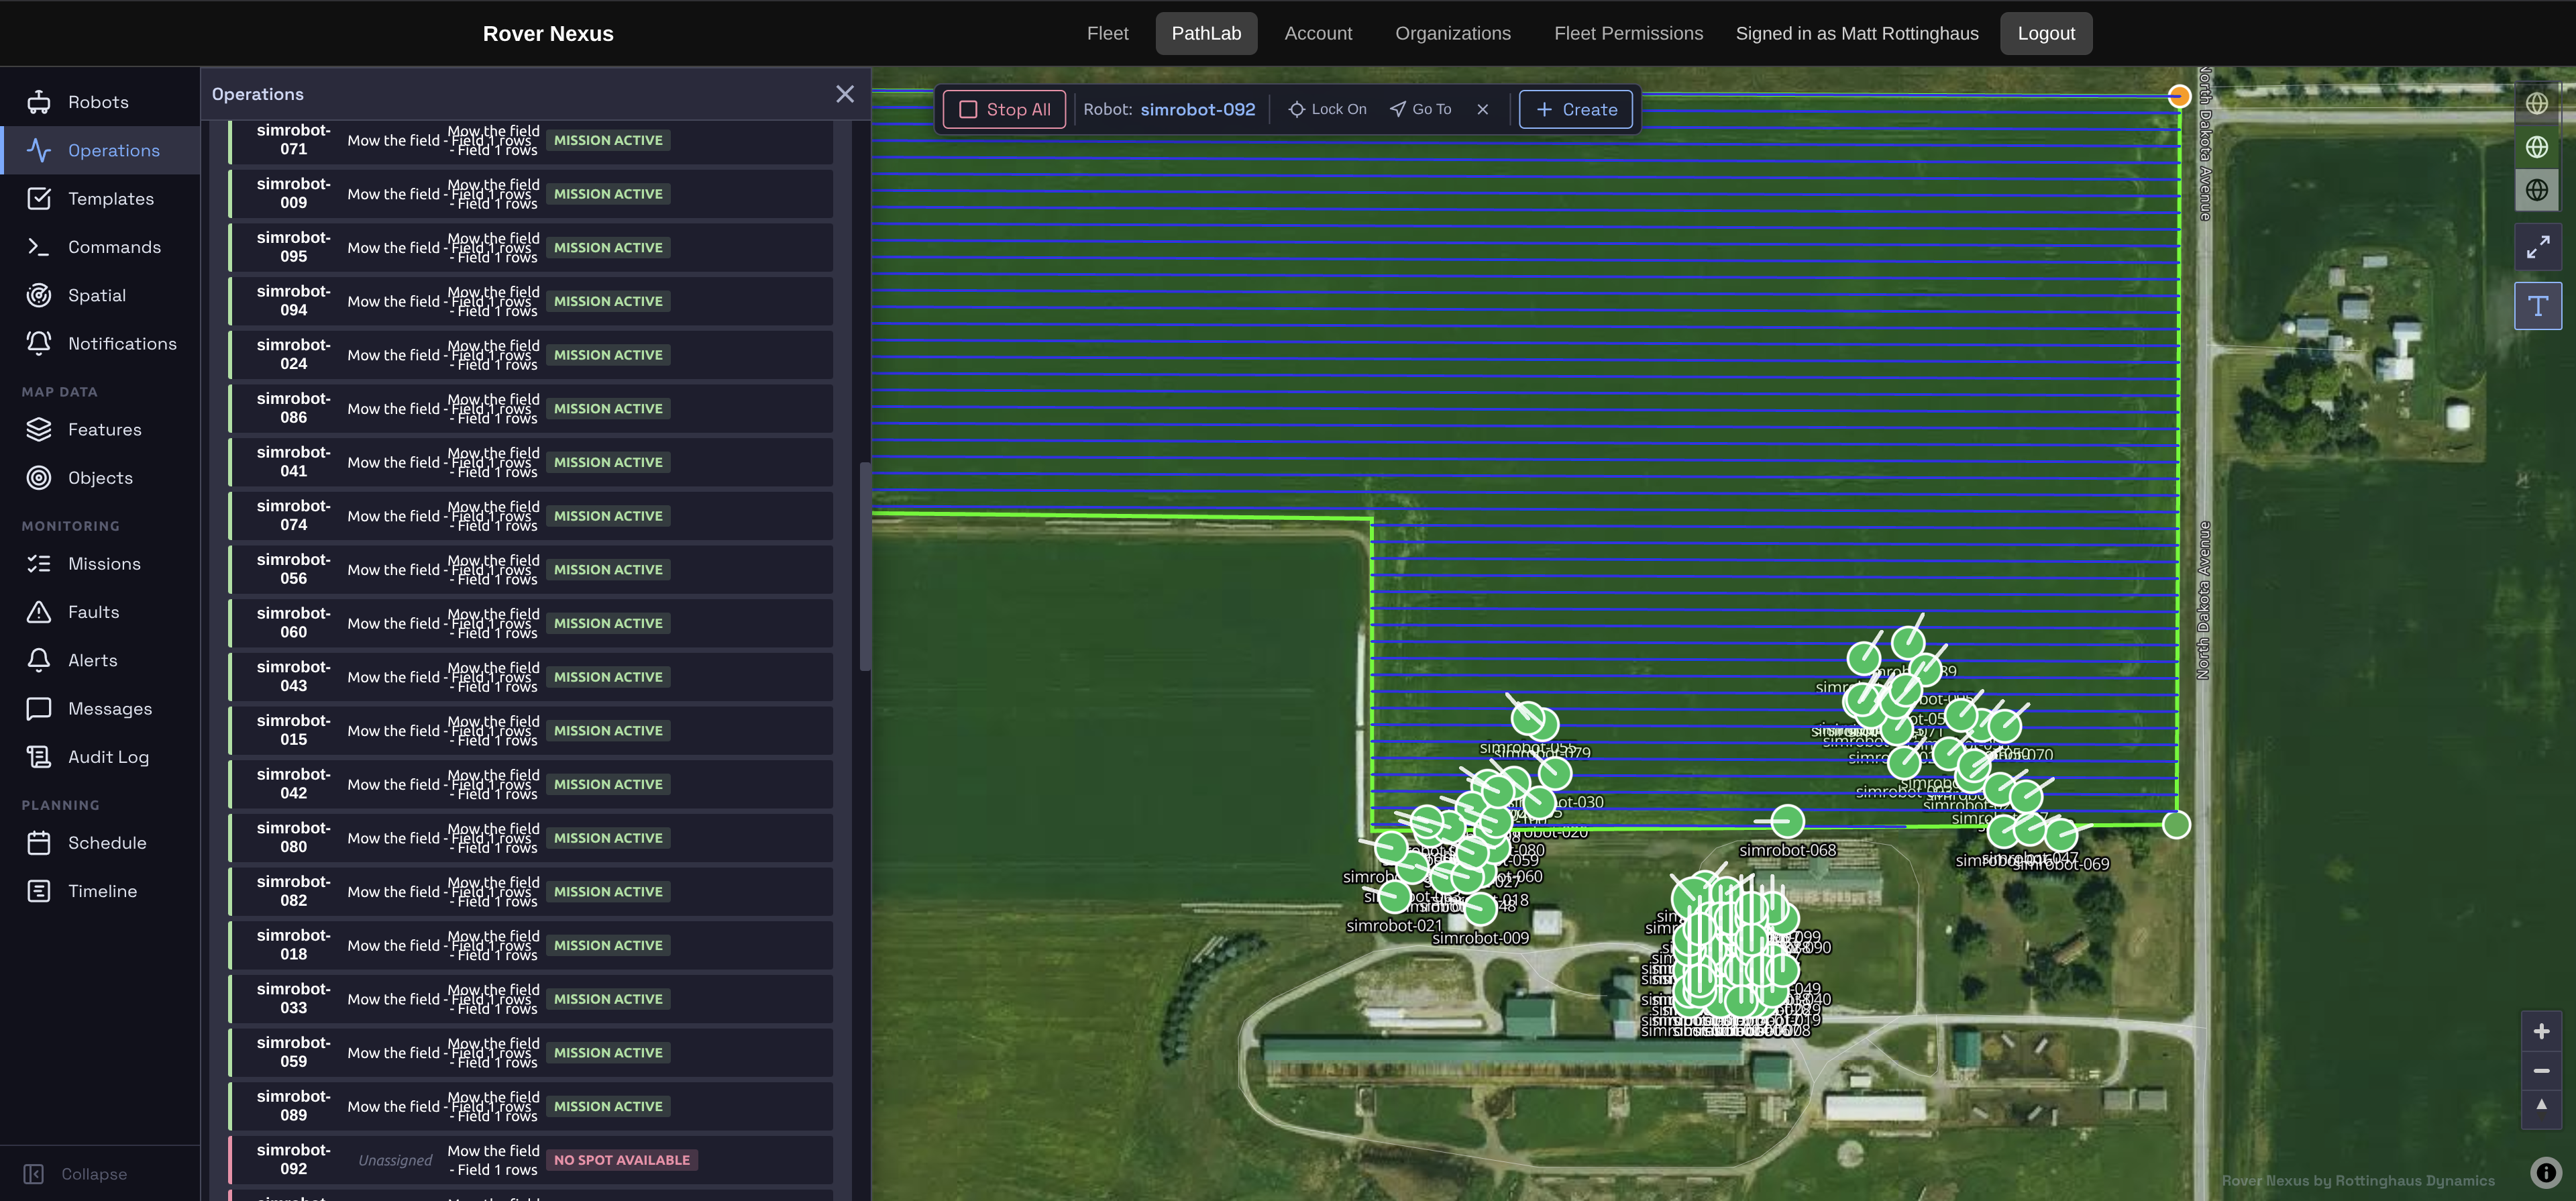Open the Account tab
Image resolution: width=2576 pixels, height=1201 pixels.
[x=1318, y=34]
